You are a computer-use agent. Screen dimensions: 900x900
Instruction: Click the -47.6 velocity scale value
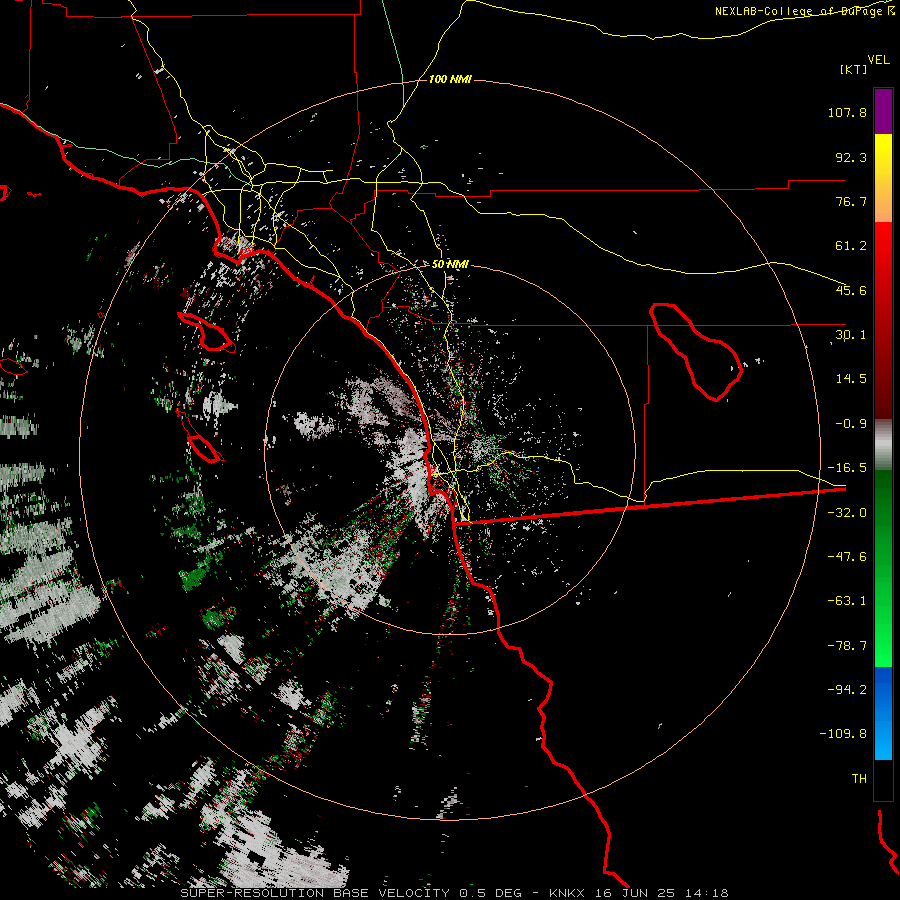click(847, 557)
